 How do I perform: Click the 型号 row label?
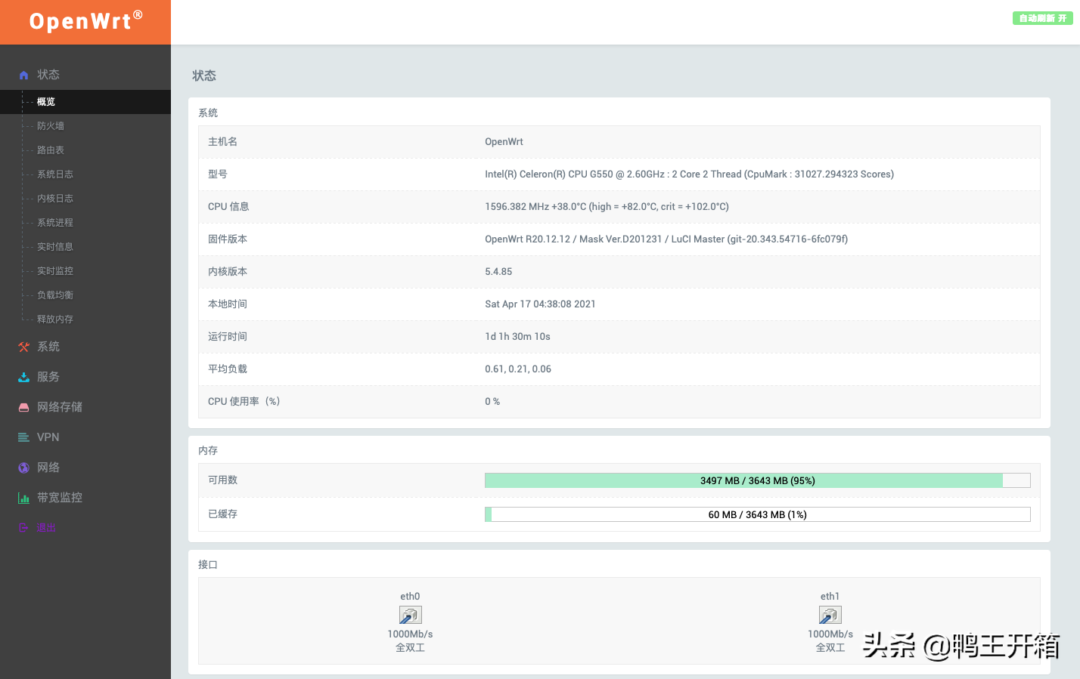coord(218,174)
